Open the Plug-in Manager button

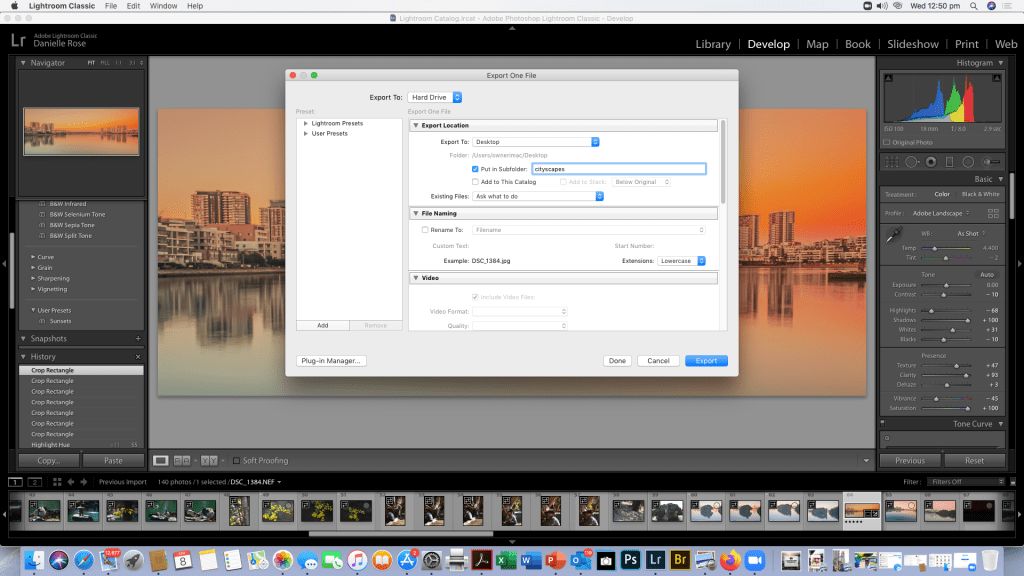[331, 361]
